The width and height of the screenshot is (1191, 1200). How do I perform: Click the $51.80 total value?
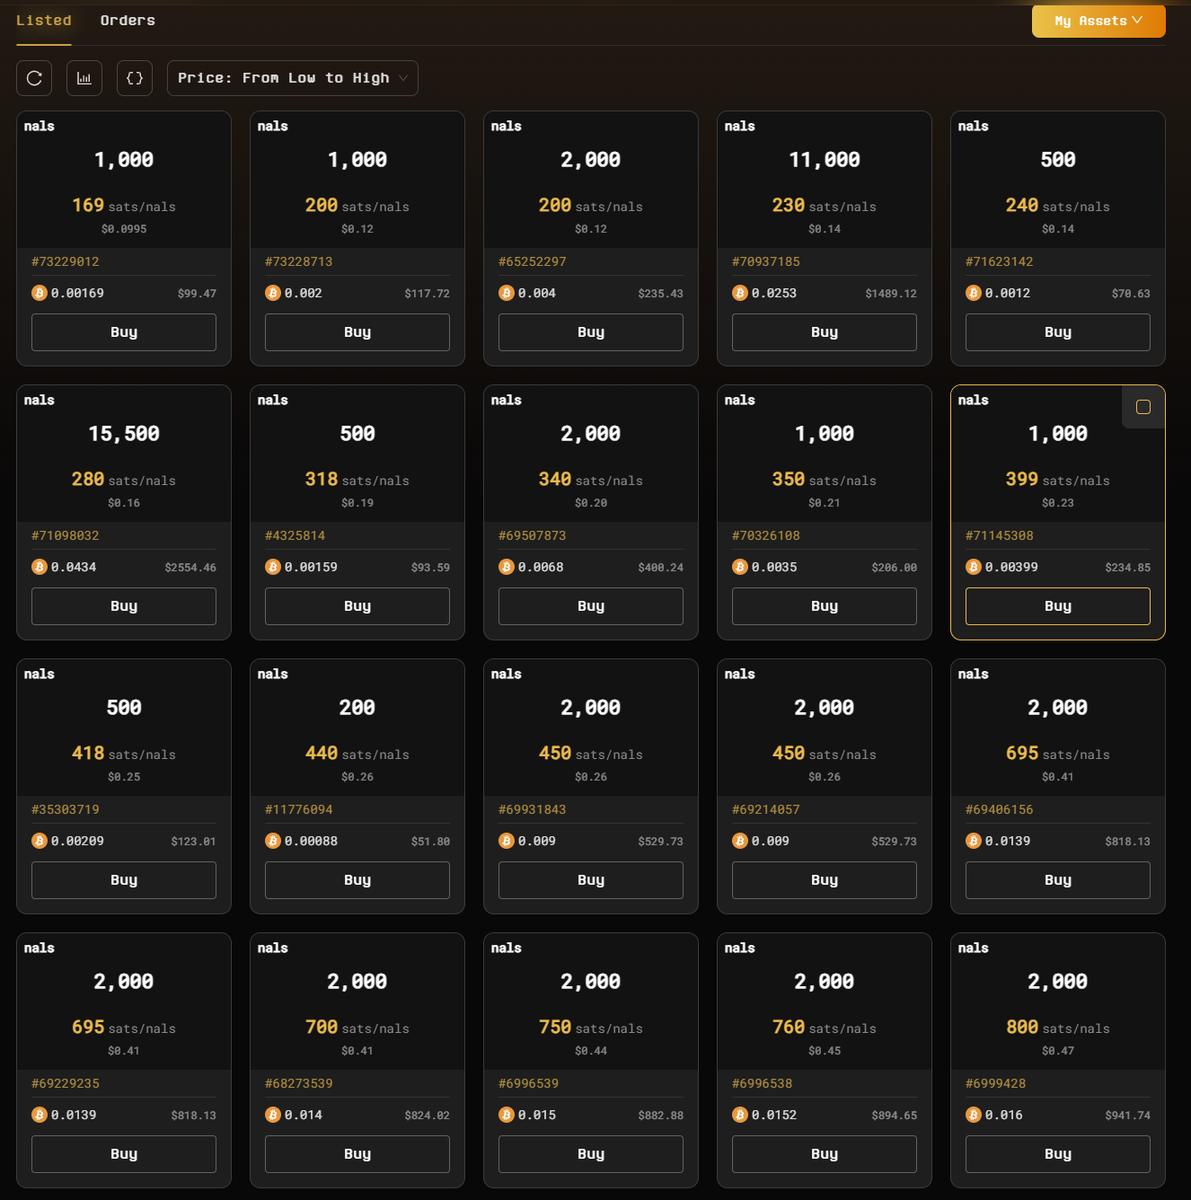pyautogui.click(x=430, y=842)
